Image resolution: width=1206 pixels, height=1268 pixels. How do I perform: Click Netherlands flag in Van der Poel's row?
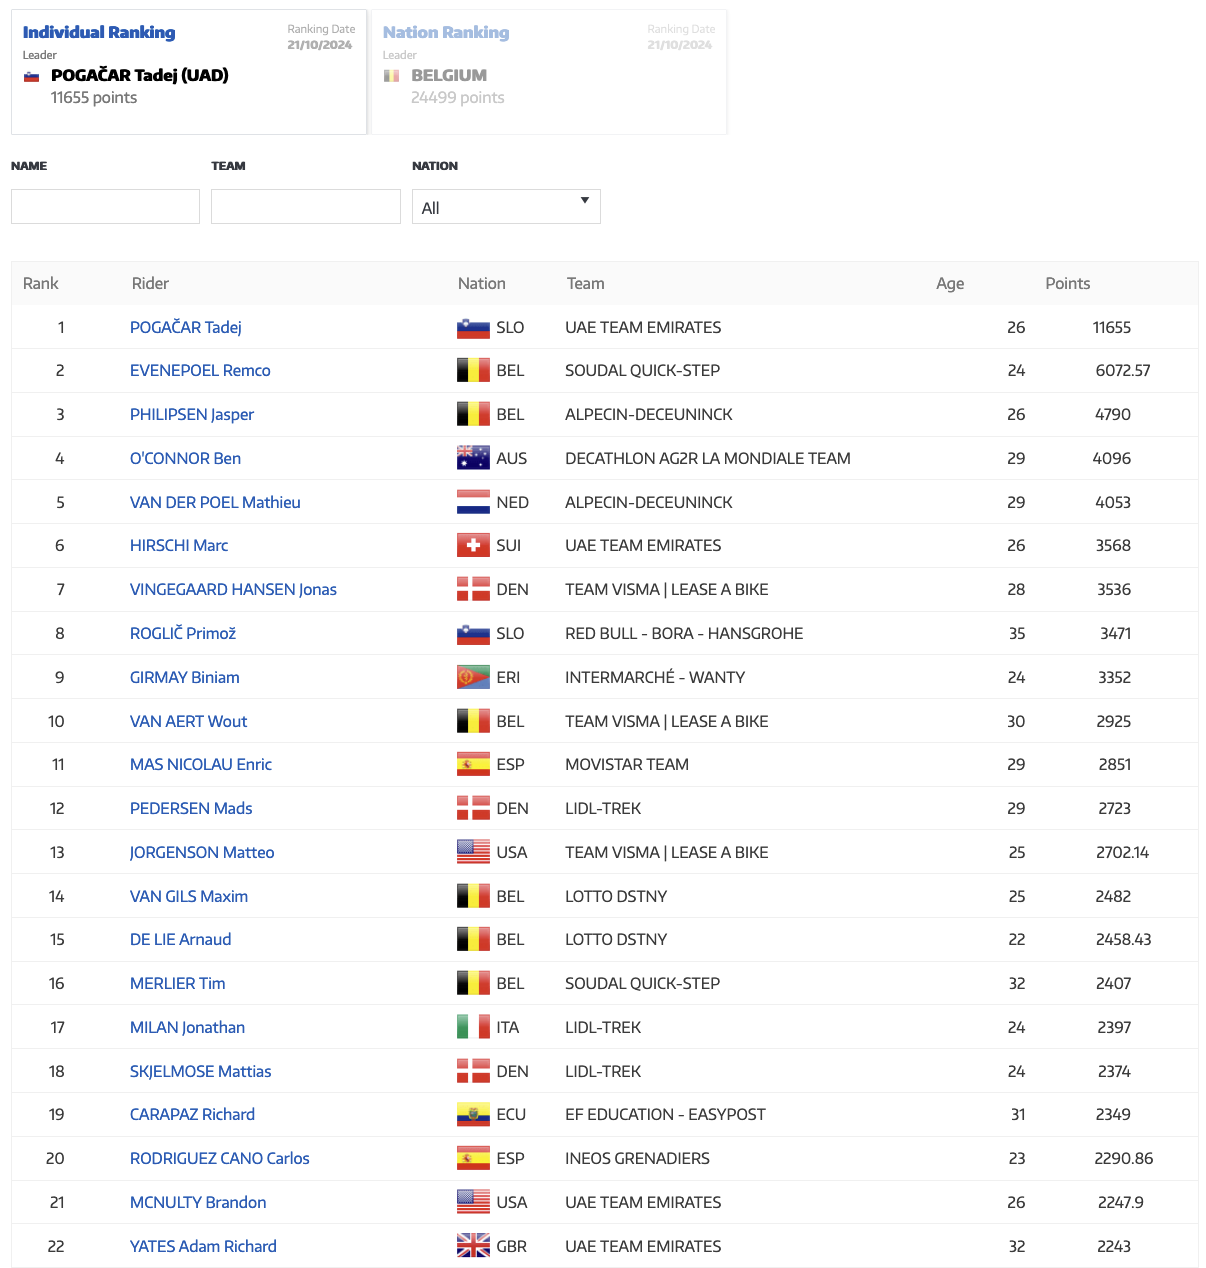(x=473, y=502)
